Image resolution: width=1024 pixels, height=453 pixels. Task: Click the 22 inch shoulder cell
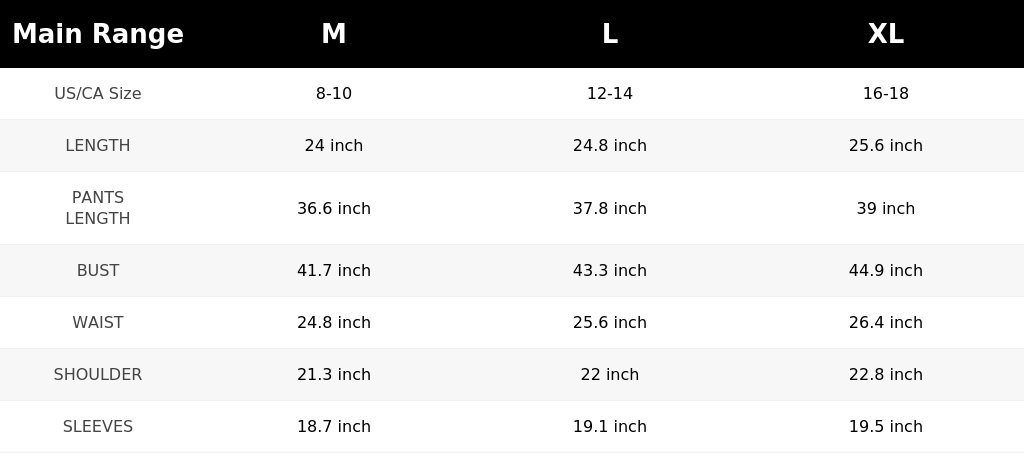point(610,375)
